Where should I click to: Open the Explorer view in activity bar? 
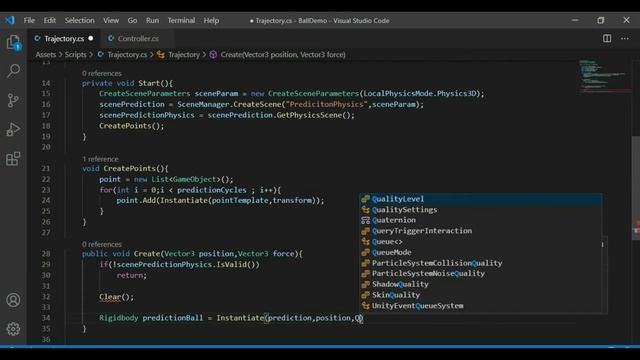click(13, 42)
